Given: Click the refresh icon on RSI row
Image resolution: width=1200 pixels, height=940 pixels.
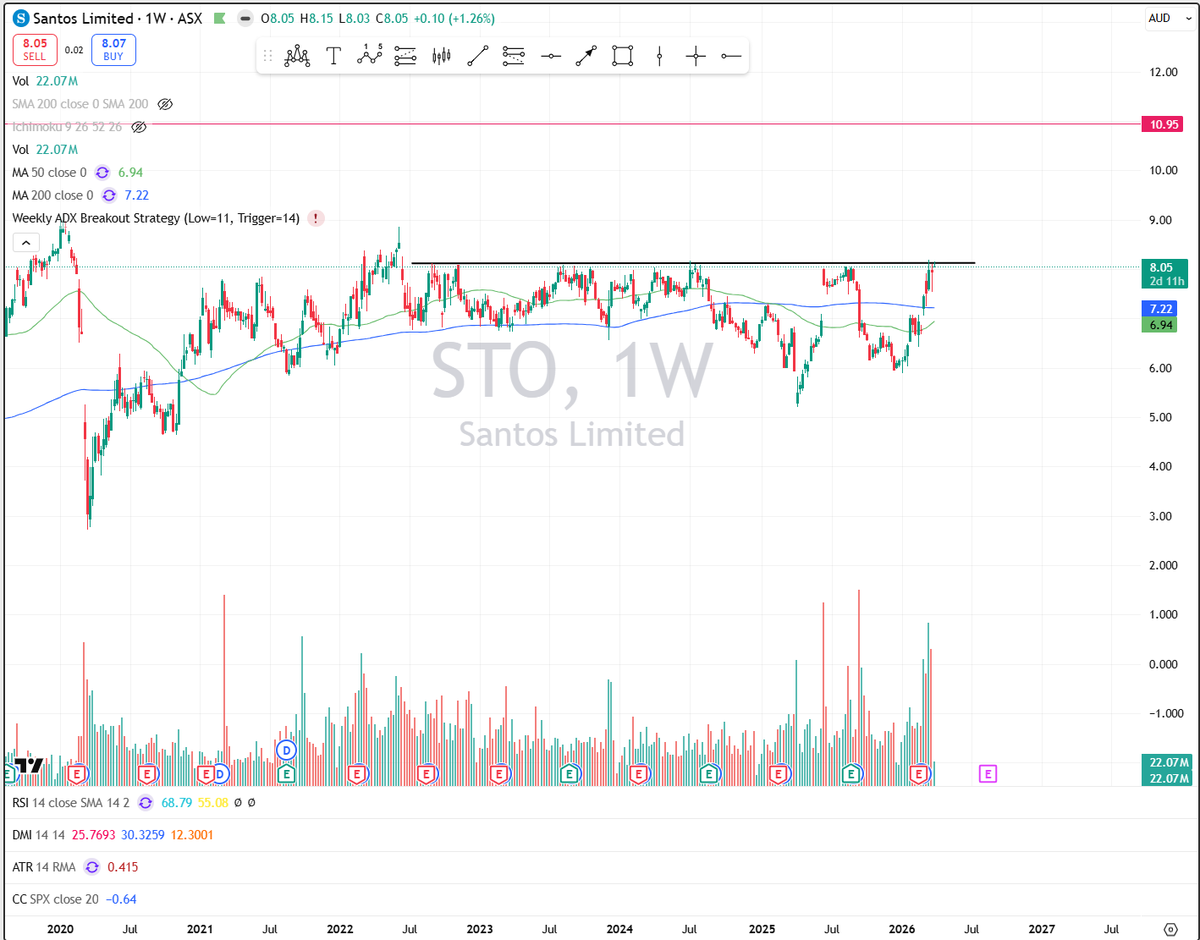Looking at the screenshot, I should click(x=145, y=802).
